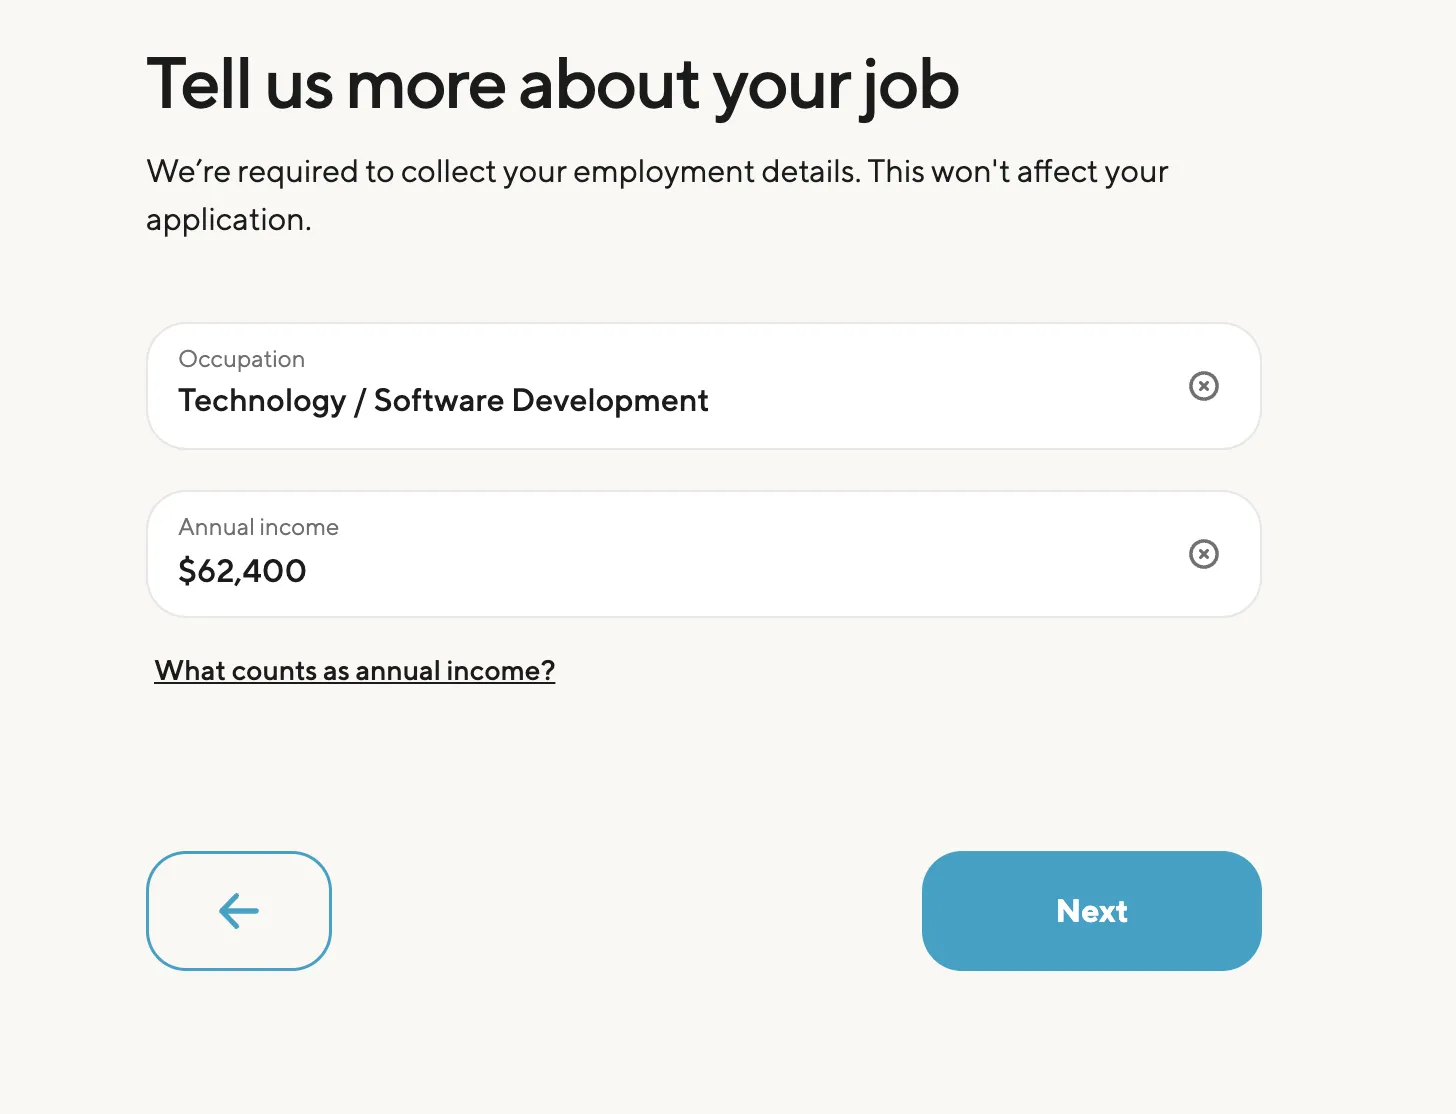Click Next to continue the application
The height and width of the screenshot is (1114, 1456).
pos(1091,911)
